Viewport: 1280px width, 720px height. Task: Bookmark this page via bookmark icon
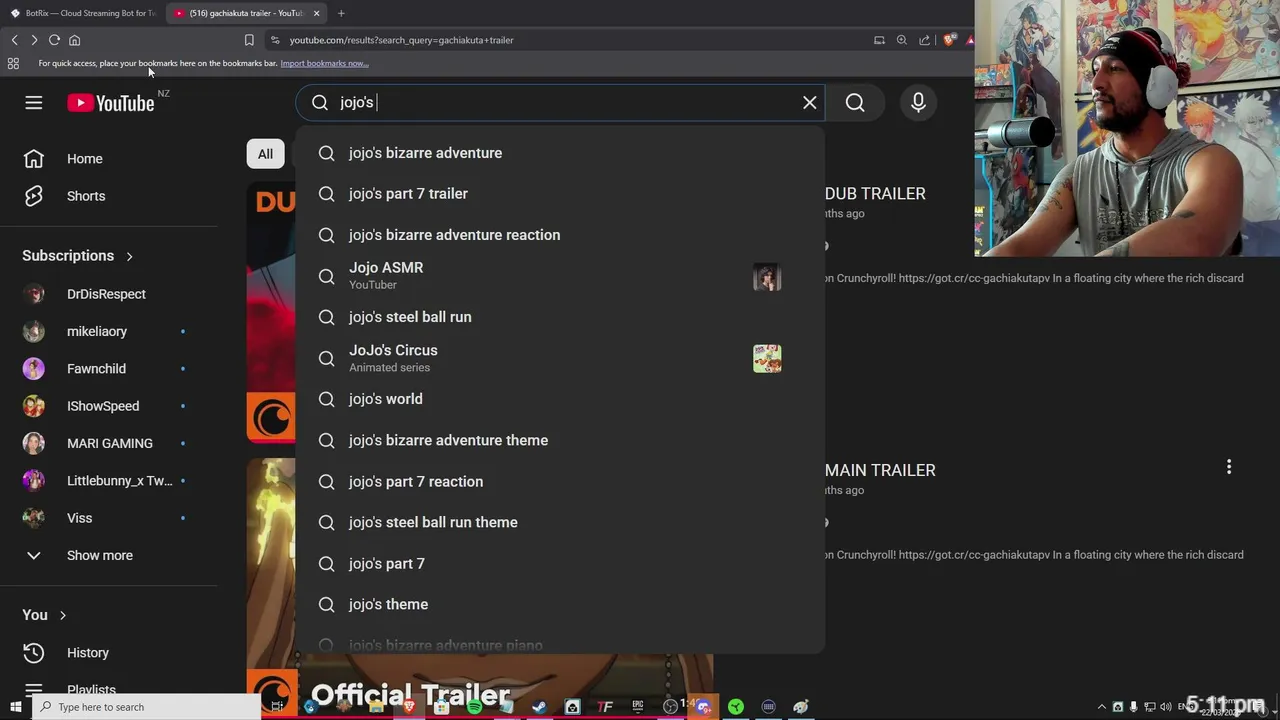click(x=249, y=40)
